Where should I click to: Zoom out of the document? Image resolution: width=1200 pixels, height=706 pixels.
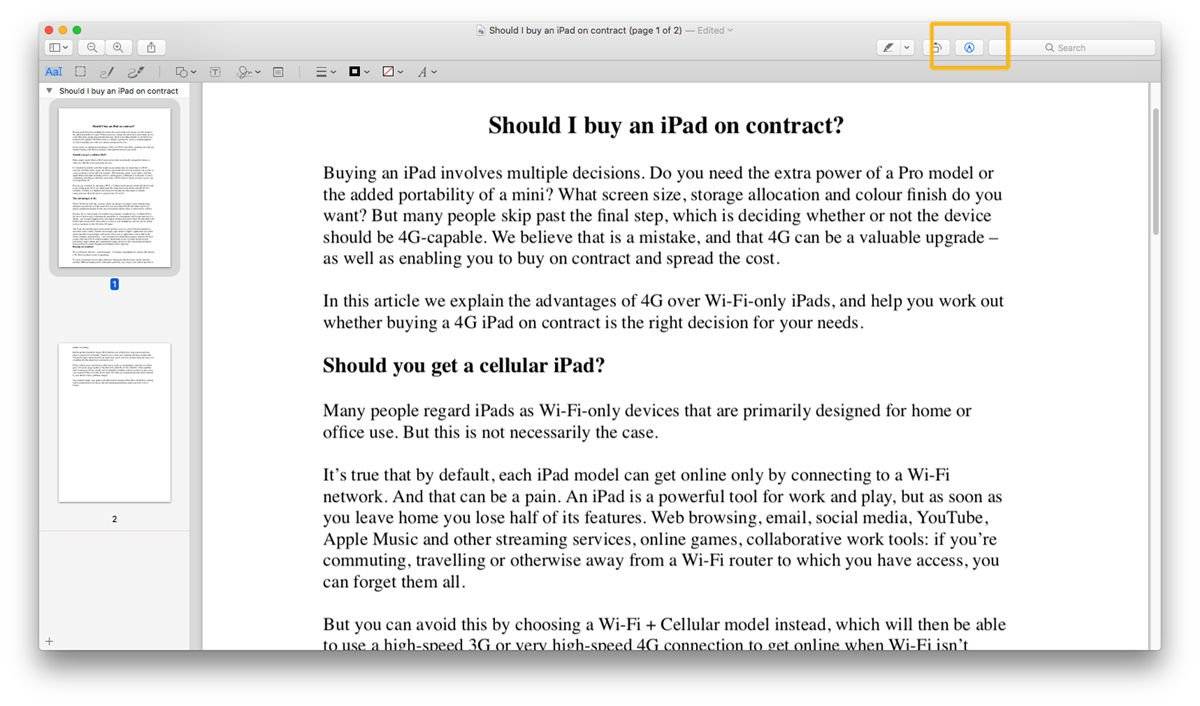[92, 47]
